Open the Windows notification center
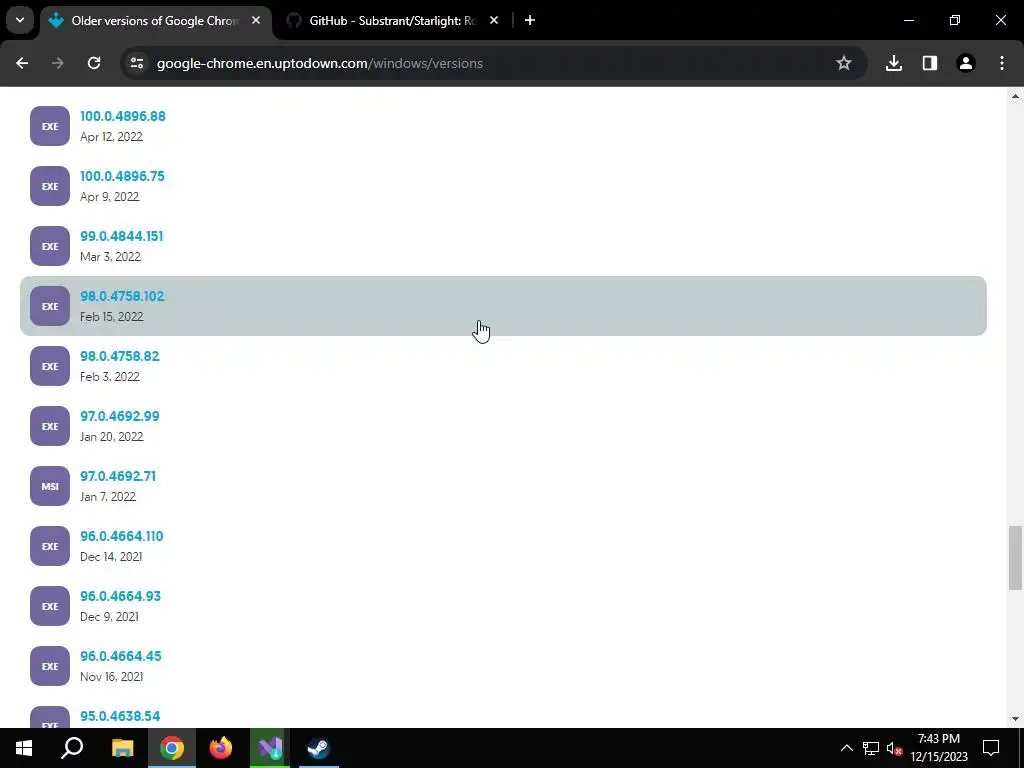Screen dimensions: 1024x768 991,748
